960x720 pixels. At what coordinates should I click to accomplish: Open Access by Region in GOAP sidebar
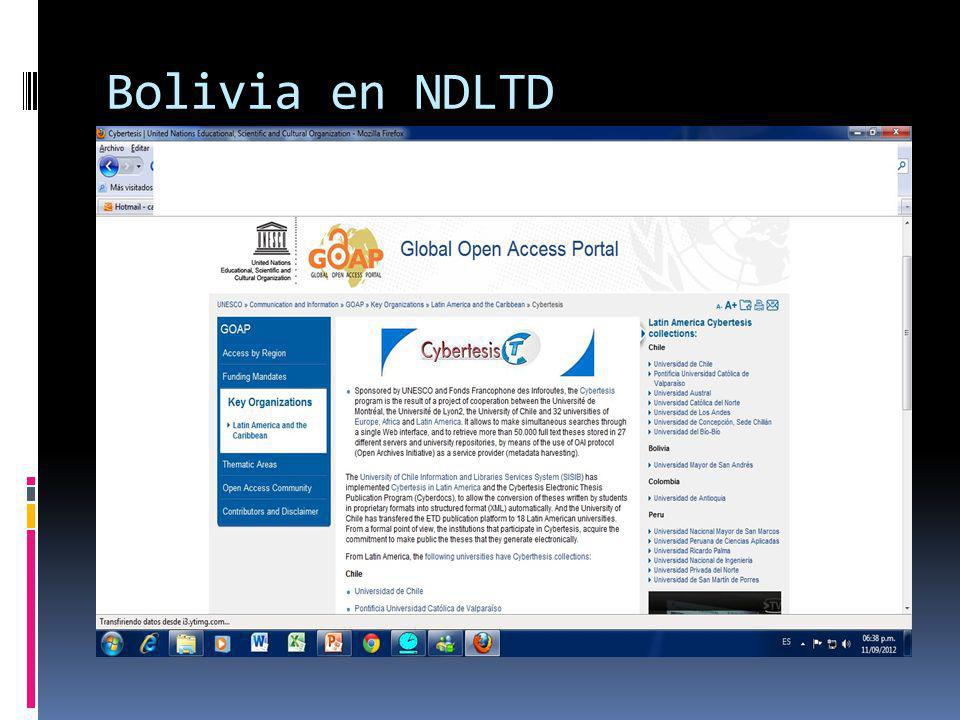254,353
